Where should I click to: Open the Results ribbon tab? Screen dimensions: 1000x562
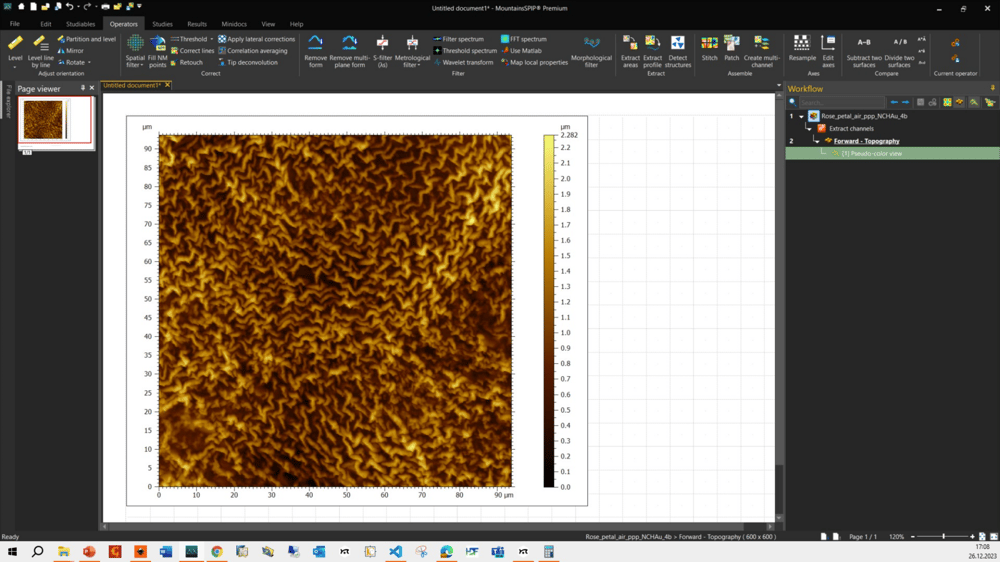[196, 24]
